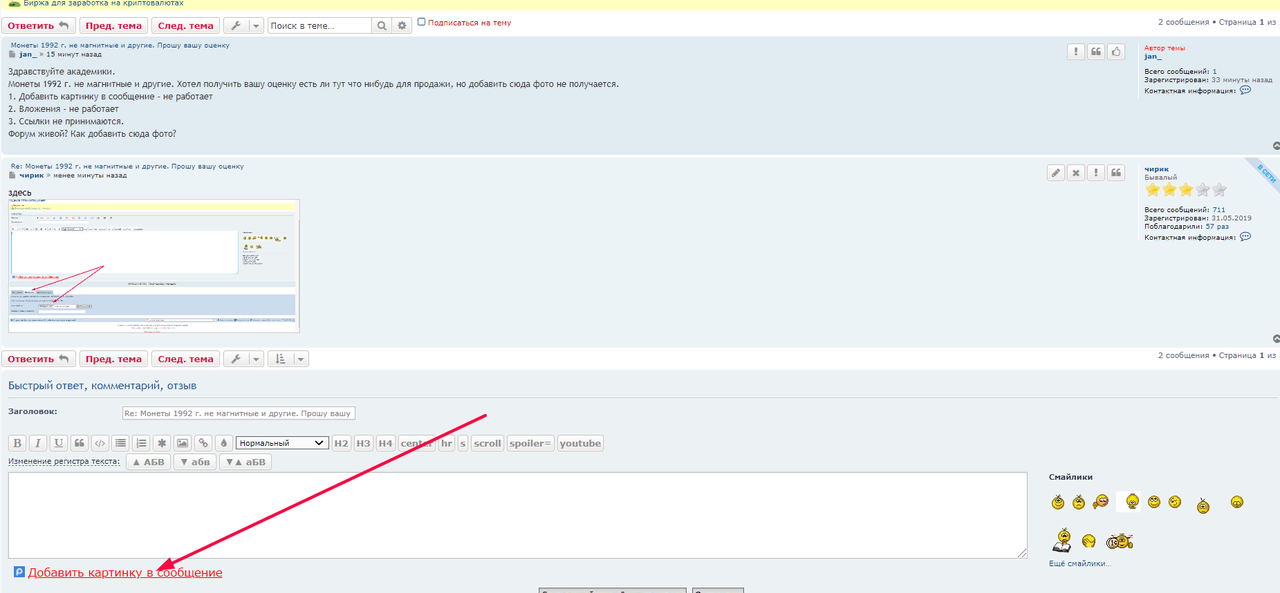Invert text case '▼▲ аБВ' button
Screen dimensions: 1280x593
245,462
